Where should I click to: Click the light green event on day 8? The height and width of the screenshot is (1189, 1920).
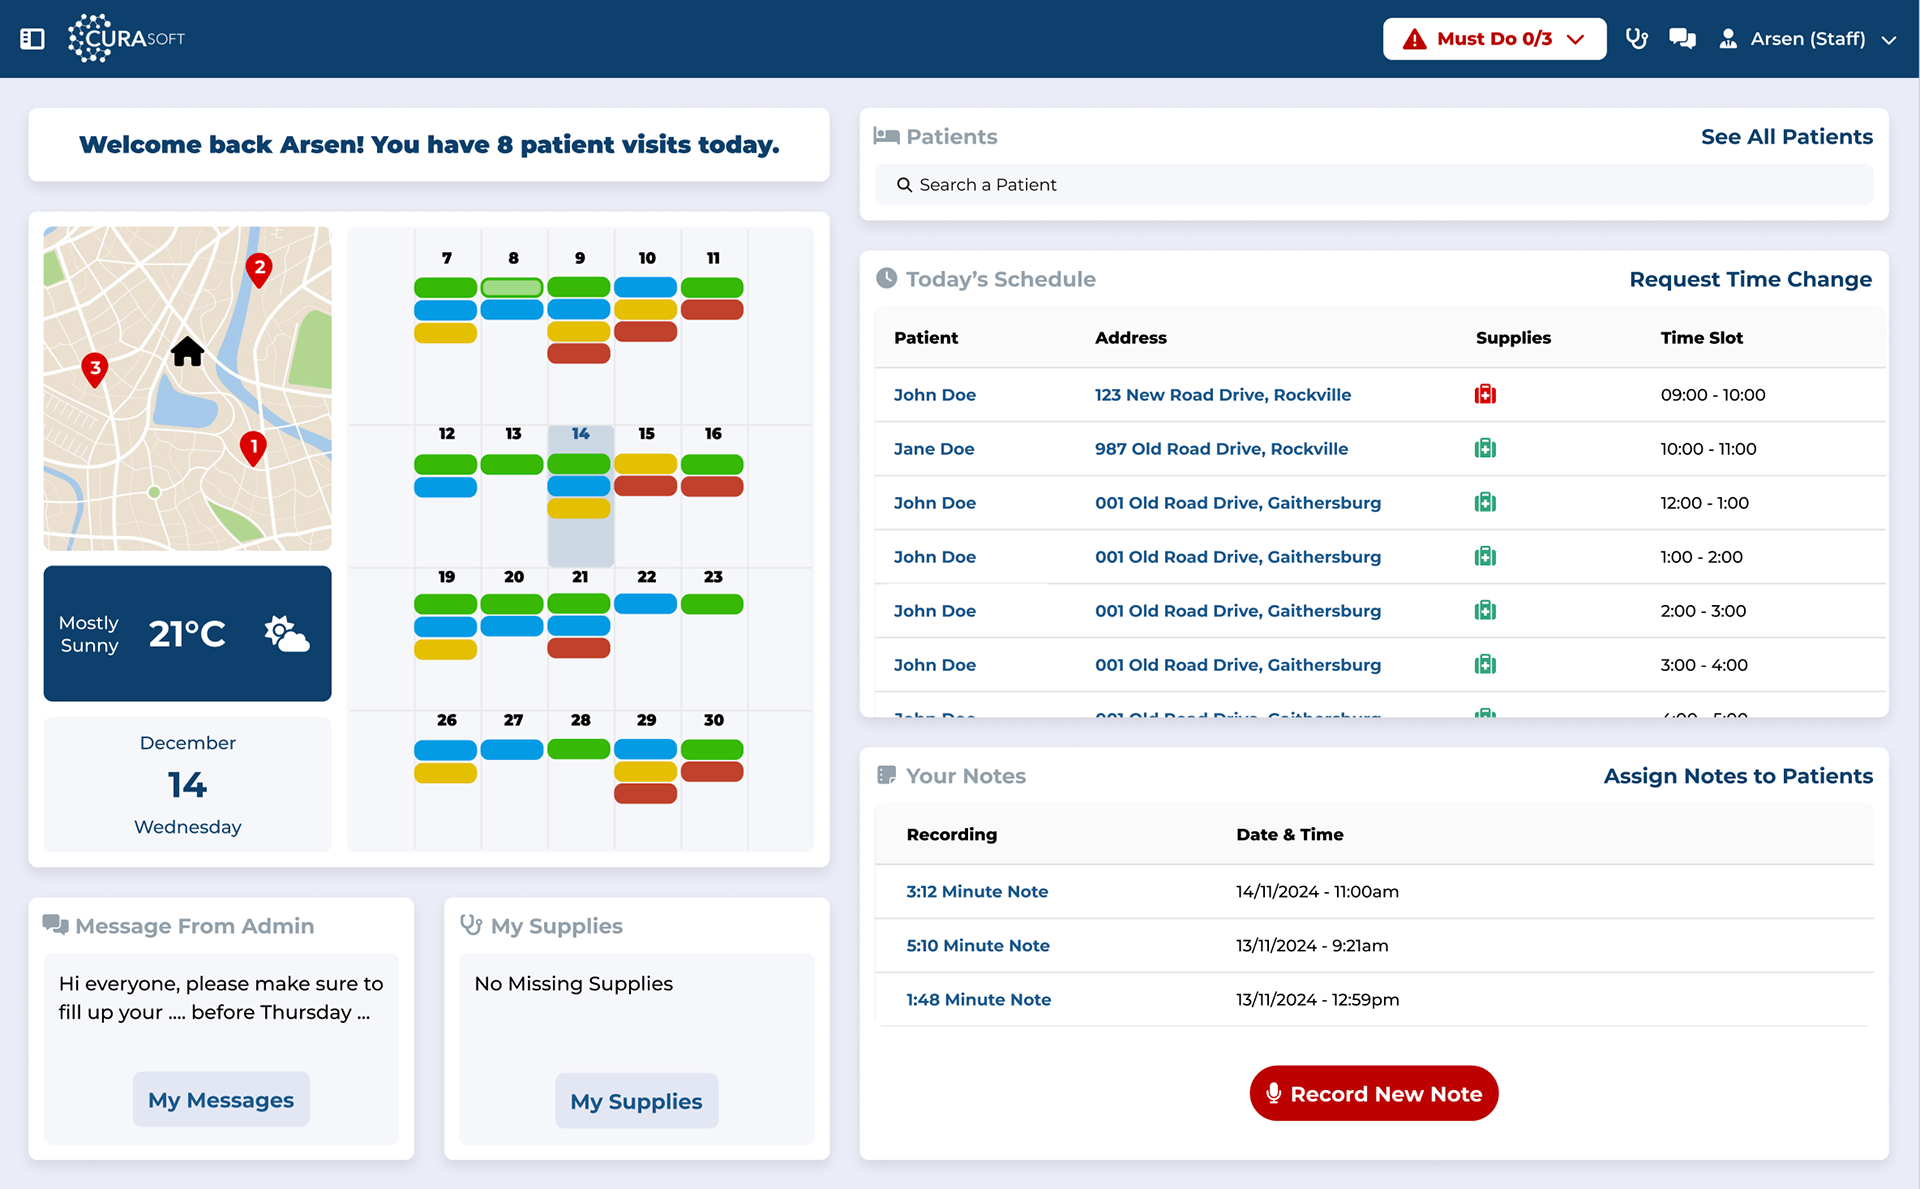[512, 288]
